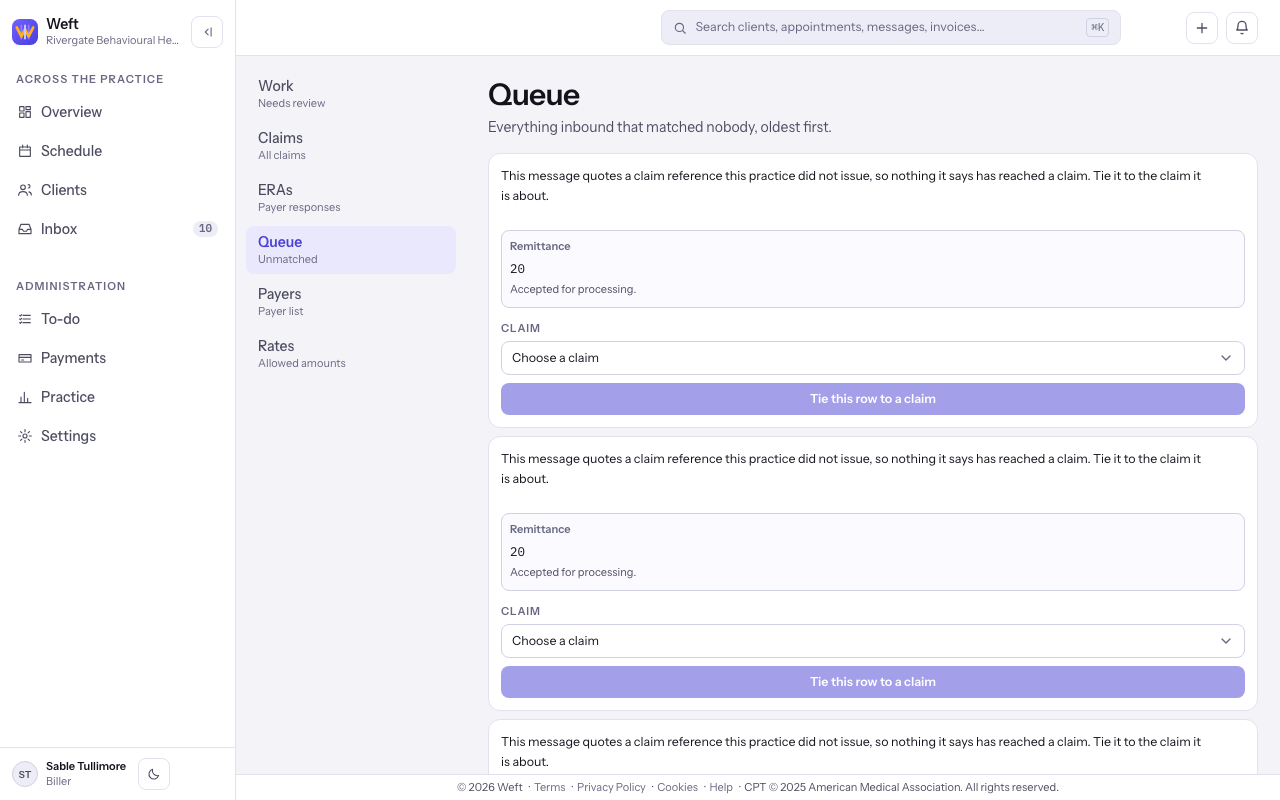Click the Rivergate Behavioural practice name
This screenshot has height=800, width=1280.
112,40
